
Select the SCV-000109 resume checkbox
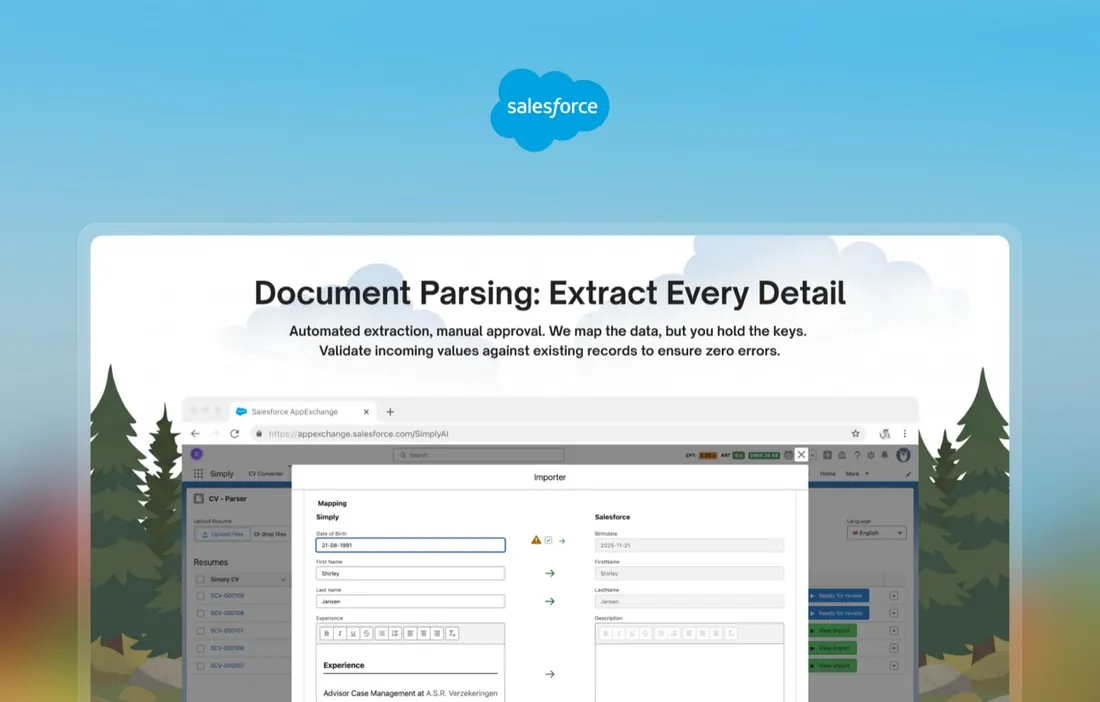click(x=201, y=595)
